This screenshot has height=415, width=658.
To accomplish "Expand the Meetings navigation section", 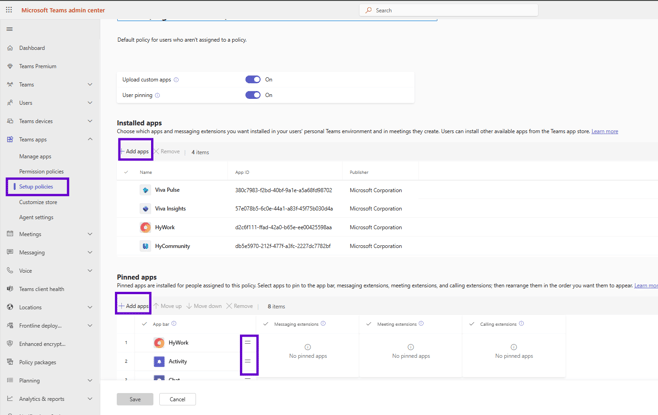I will tap(90, 234).
